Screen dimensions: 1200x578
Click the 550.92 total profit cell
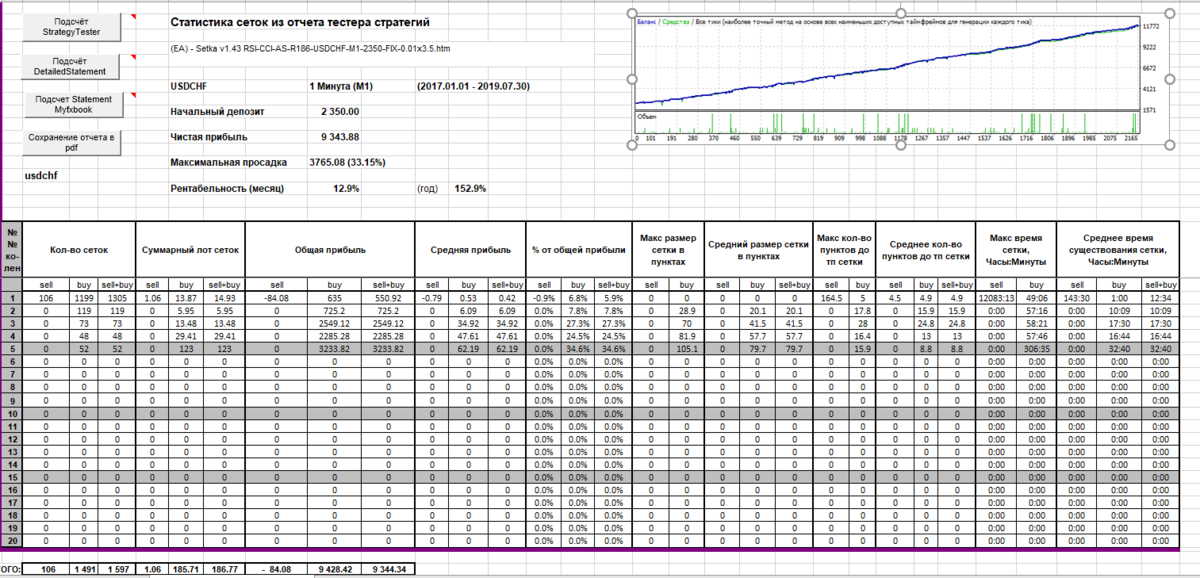(x=387, y=297)
